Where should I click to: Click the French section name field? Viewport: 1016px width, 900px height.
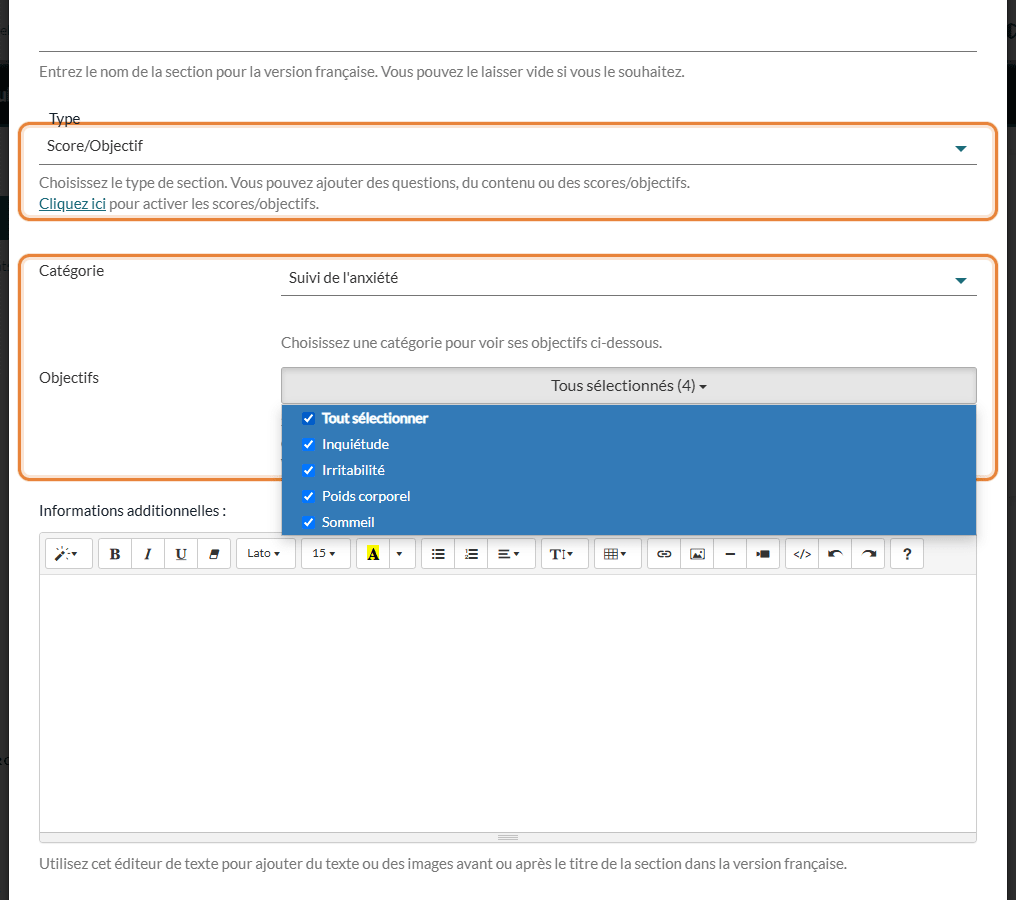point(508,32)
